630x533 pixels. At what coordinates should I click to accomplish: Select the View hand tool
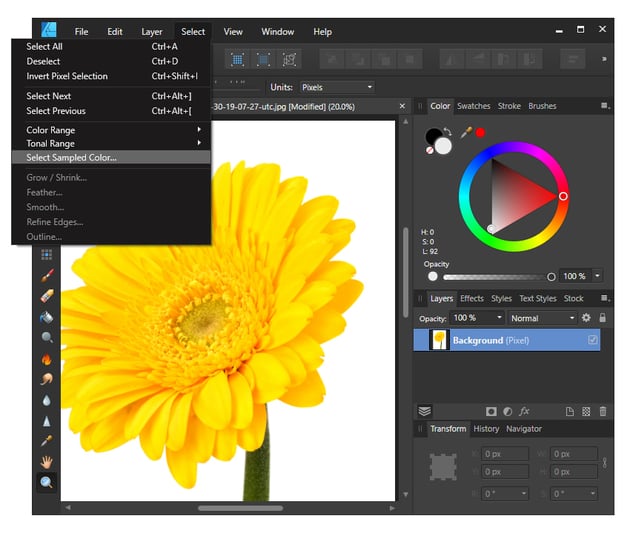pos(47,462)
